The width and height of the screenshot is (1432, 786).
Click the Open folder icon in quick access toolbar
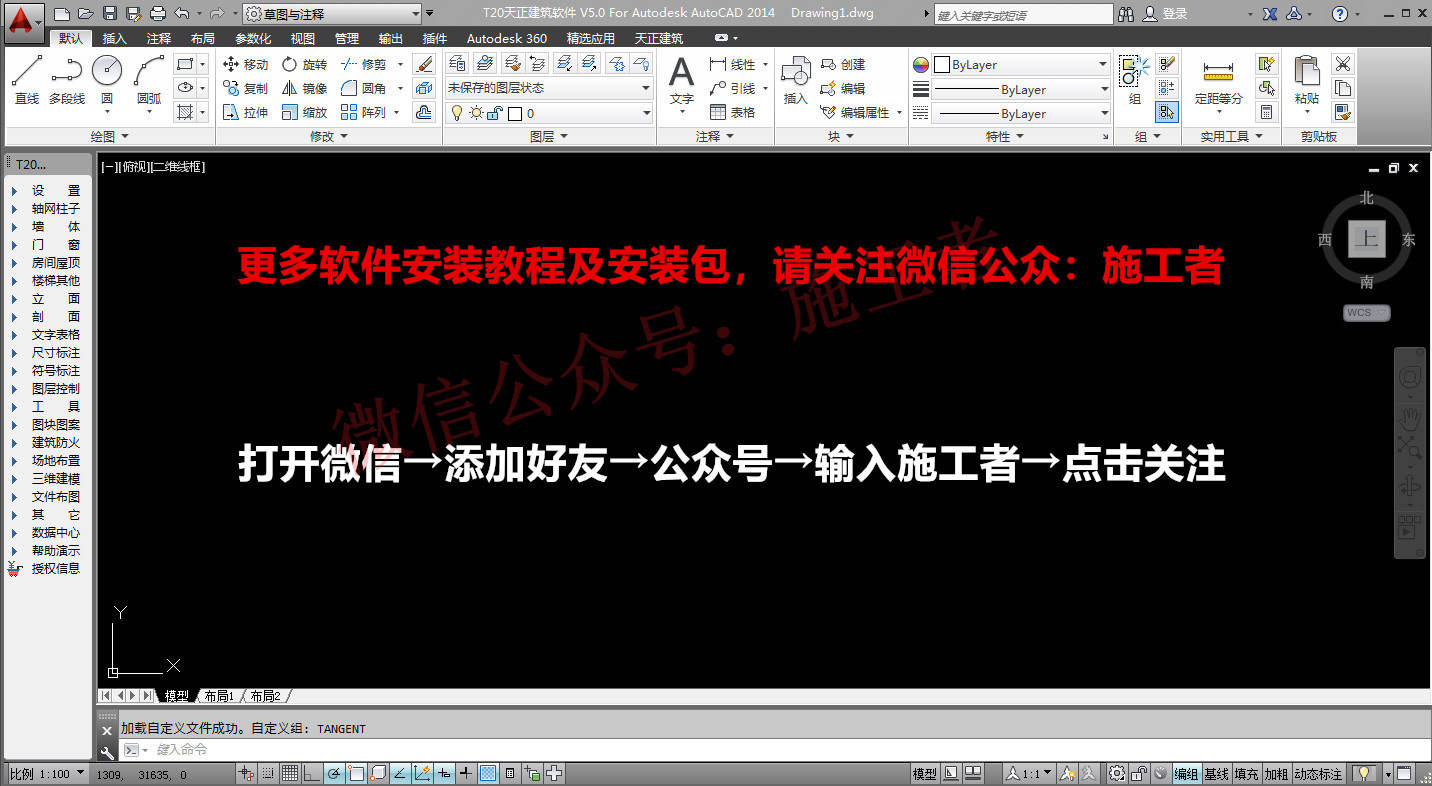(x=86, y=13)
